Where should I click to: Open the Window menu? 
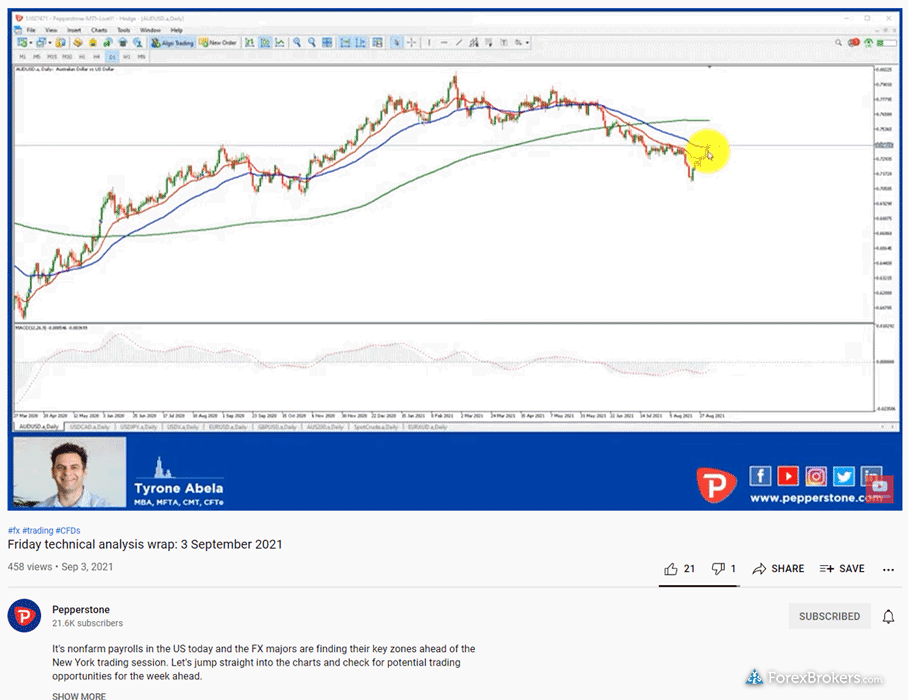[150, 30]
